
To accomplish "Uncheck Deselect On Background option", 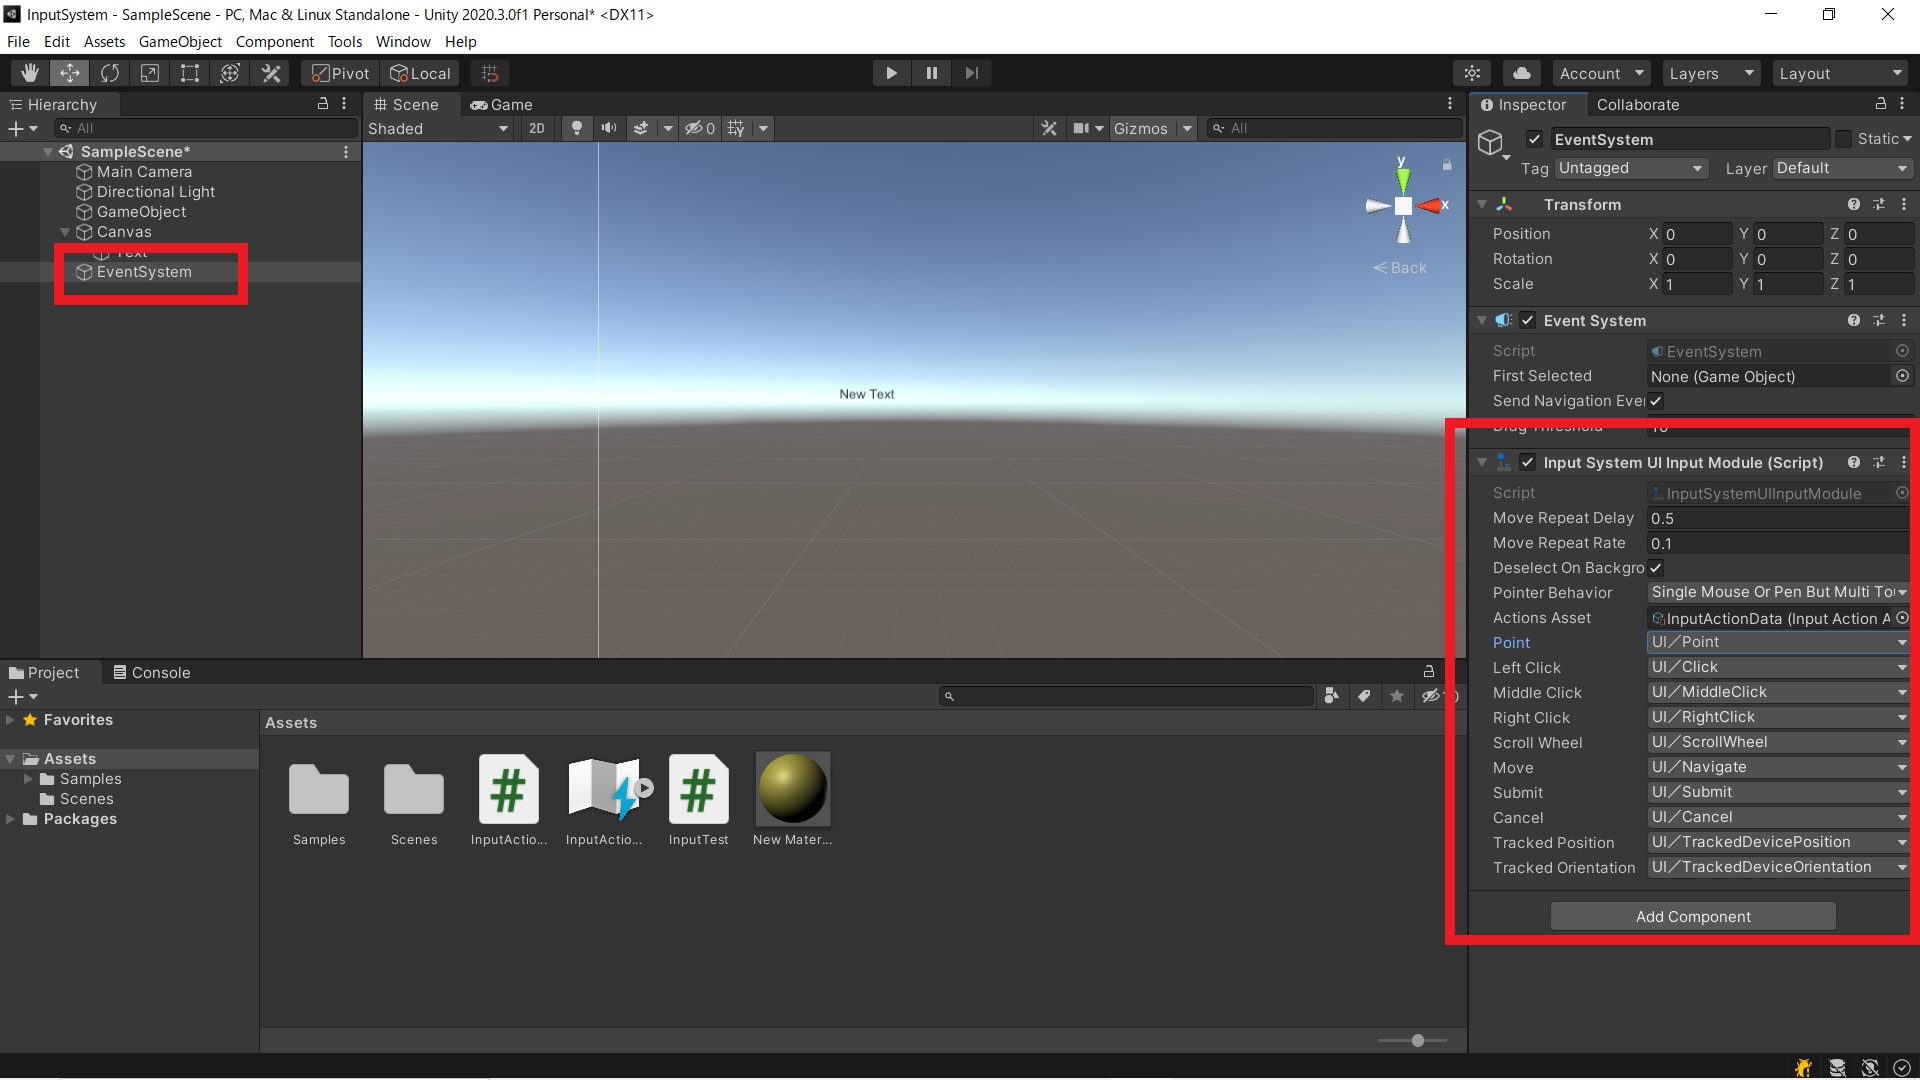I will [1657, 568].
